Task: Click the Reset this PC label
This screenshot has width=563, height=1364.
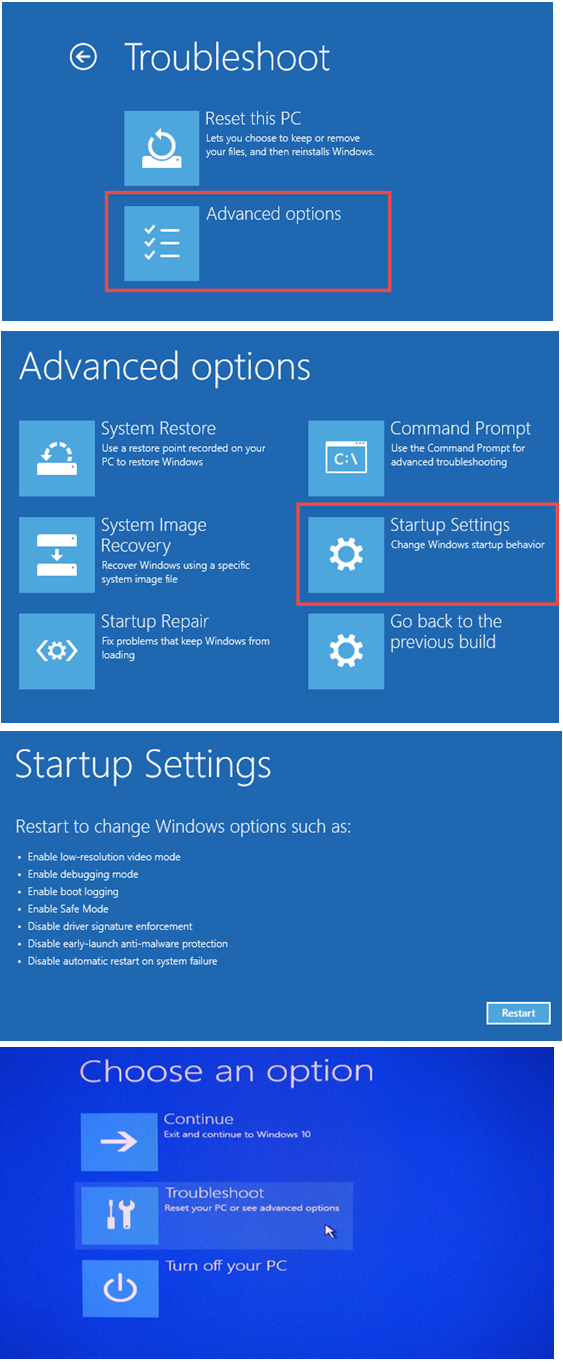Action: tap(252, 119)
